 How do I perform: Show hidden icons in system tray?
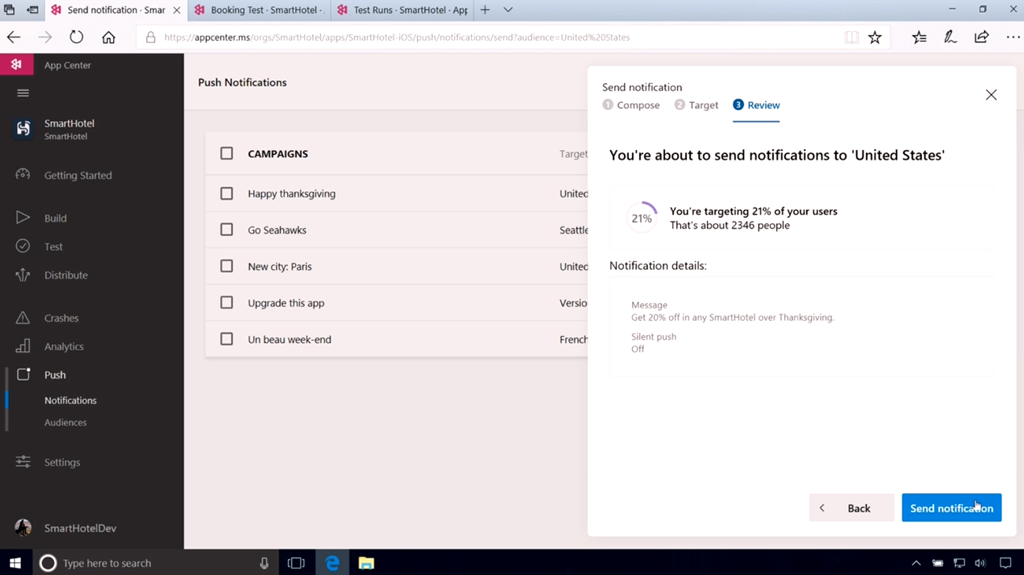pyautogui.click(x=916, y=563)
